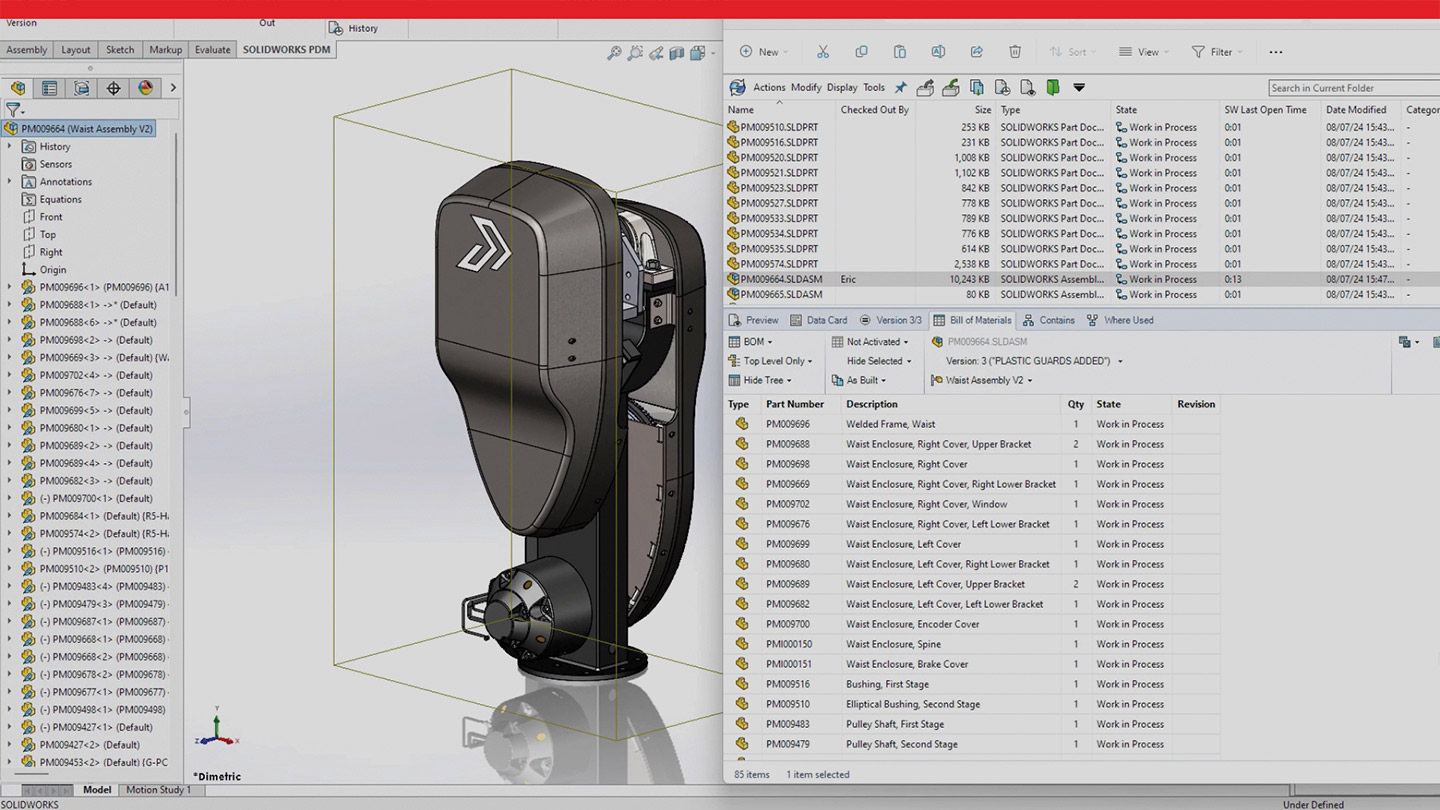Click the ConfigurationManager tab icon
The image size is (1440, 810).
pyautogui.click(x=81, y=88)
